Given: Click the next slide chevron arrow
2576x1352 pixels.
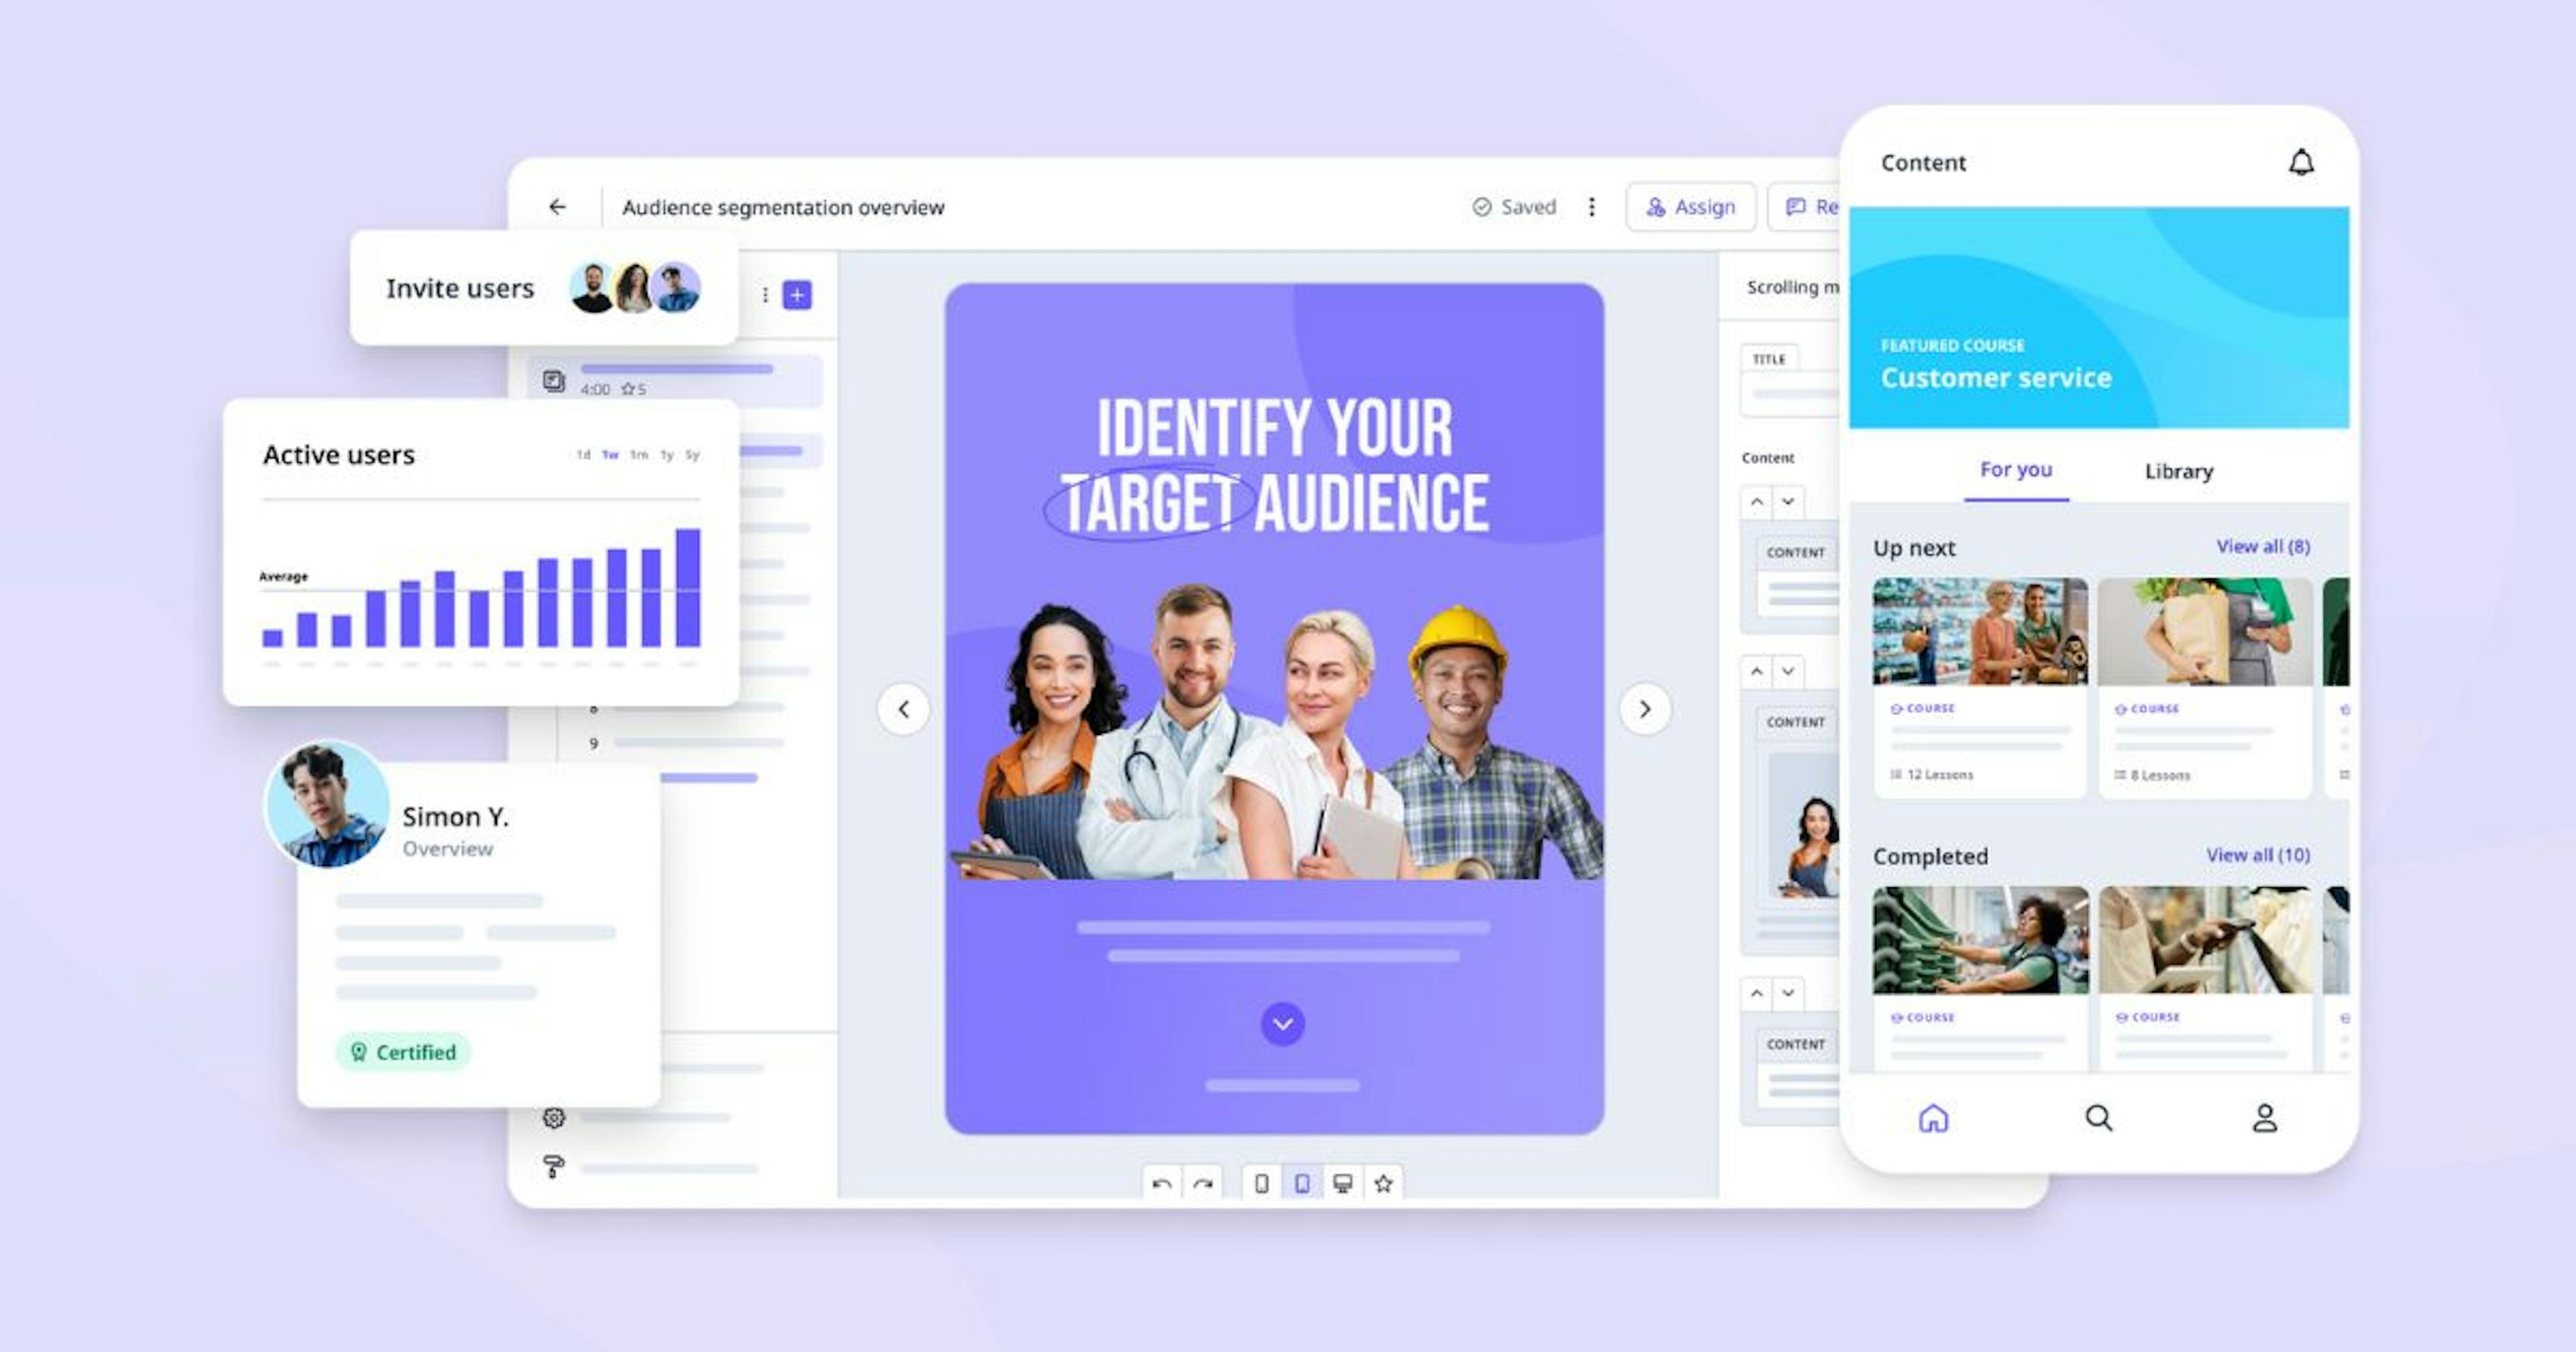Looking at the screenshot, I should 1646,708.
